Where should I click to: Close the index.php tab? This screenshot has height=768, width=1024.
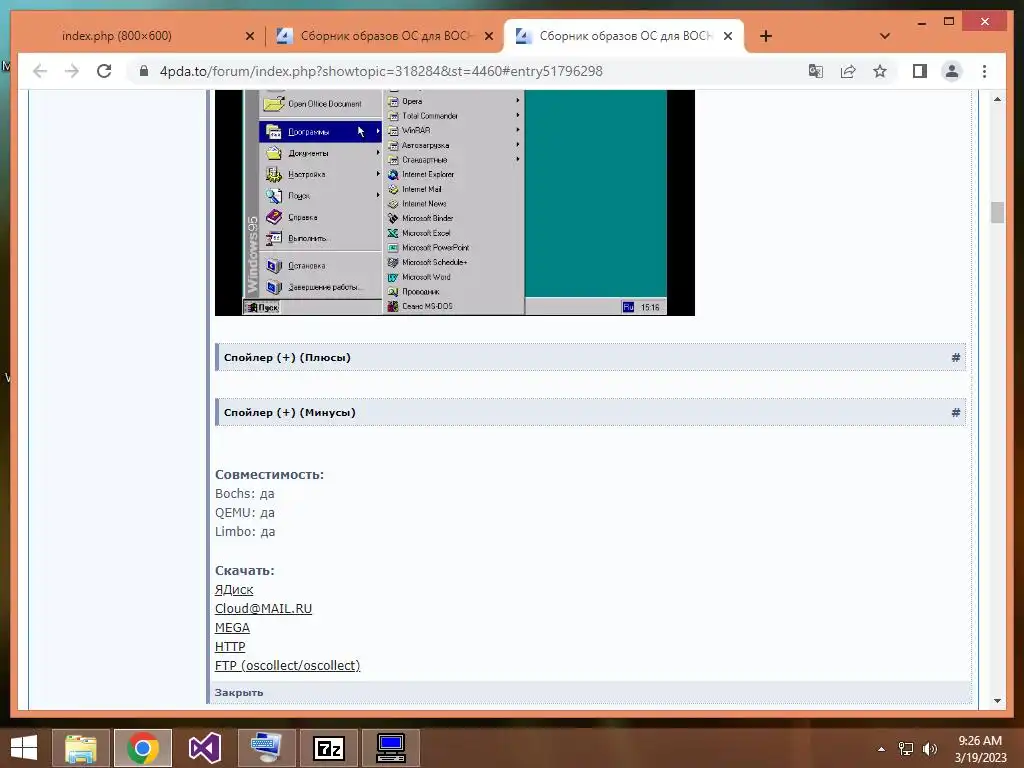(249, 36)
